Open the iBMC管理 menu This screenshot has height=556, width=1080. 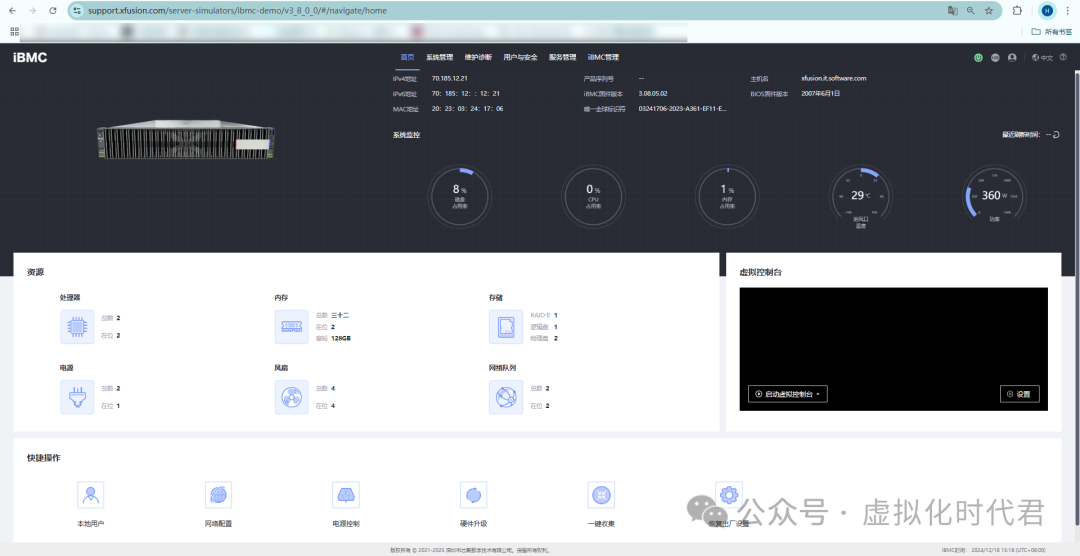[x=603, y=57]
